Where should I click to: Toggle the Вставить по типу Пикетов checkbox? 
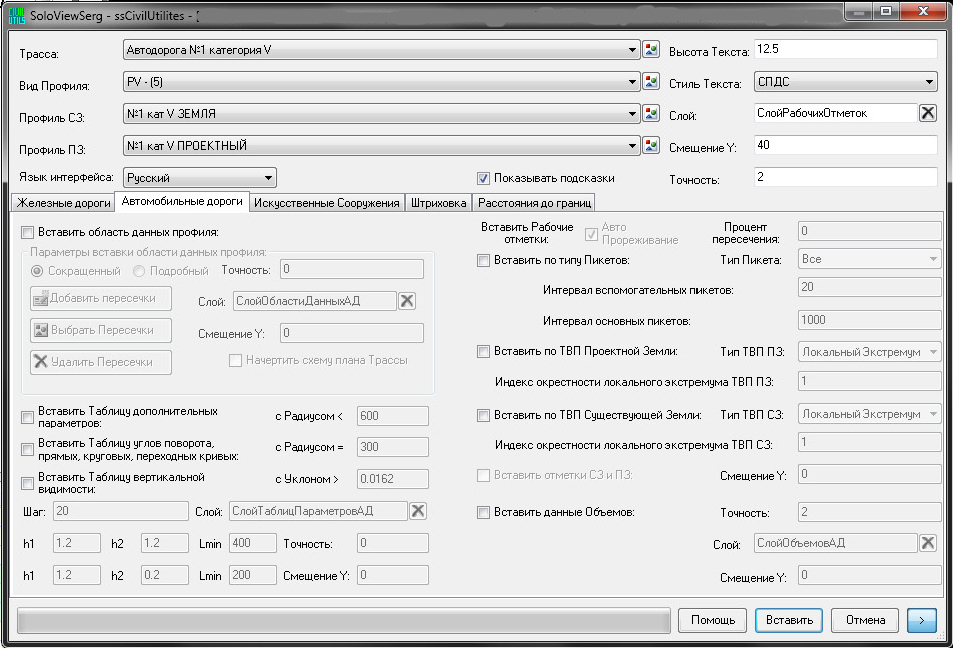tap(484, 260)
